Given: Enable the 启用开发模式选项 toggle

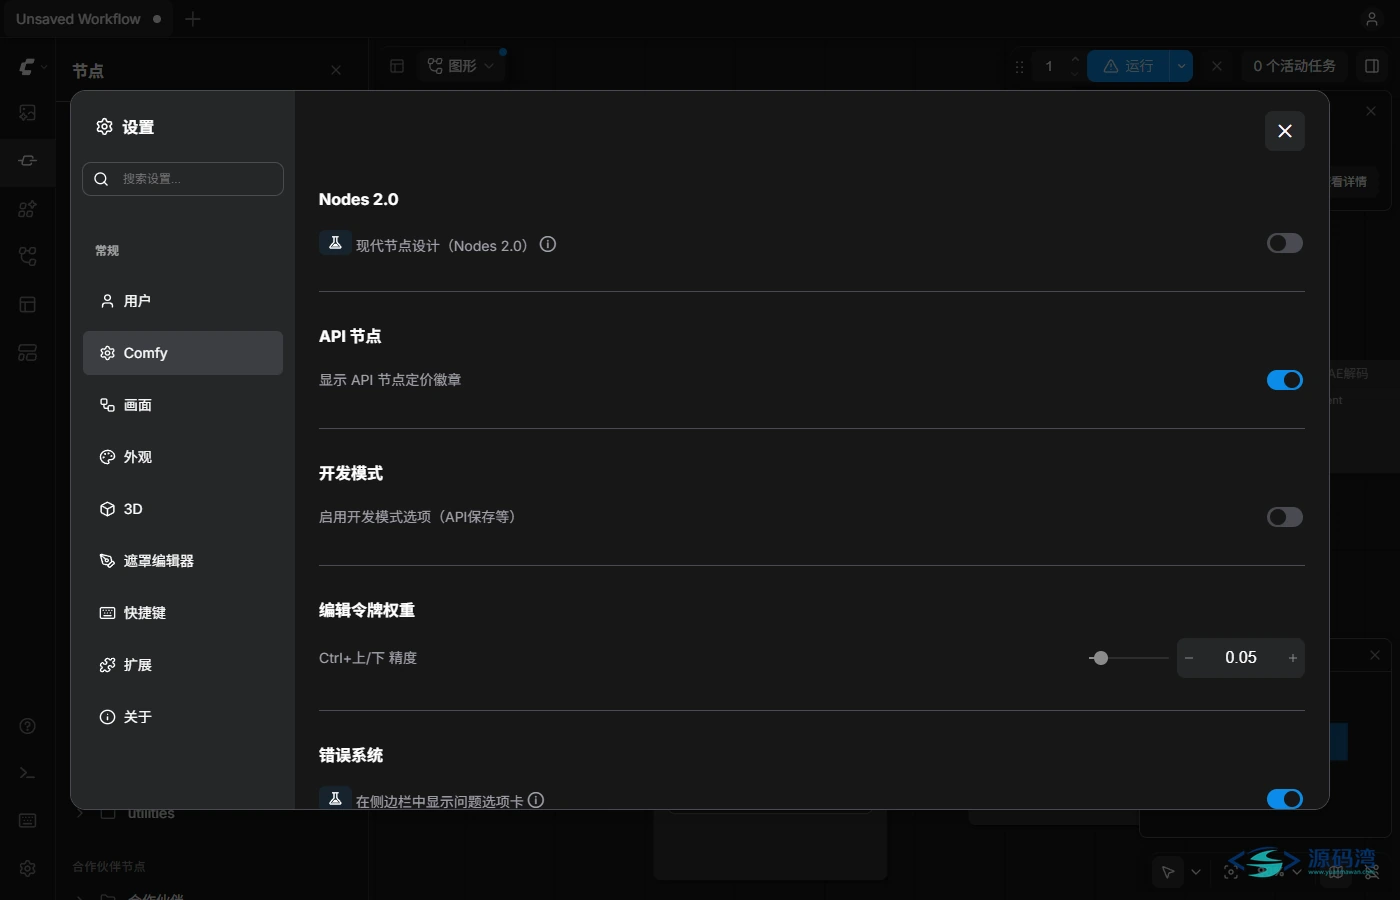Looking at the screenshot, I should [1285, 517].
